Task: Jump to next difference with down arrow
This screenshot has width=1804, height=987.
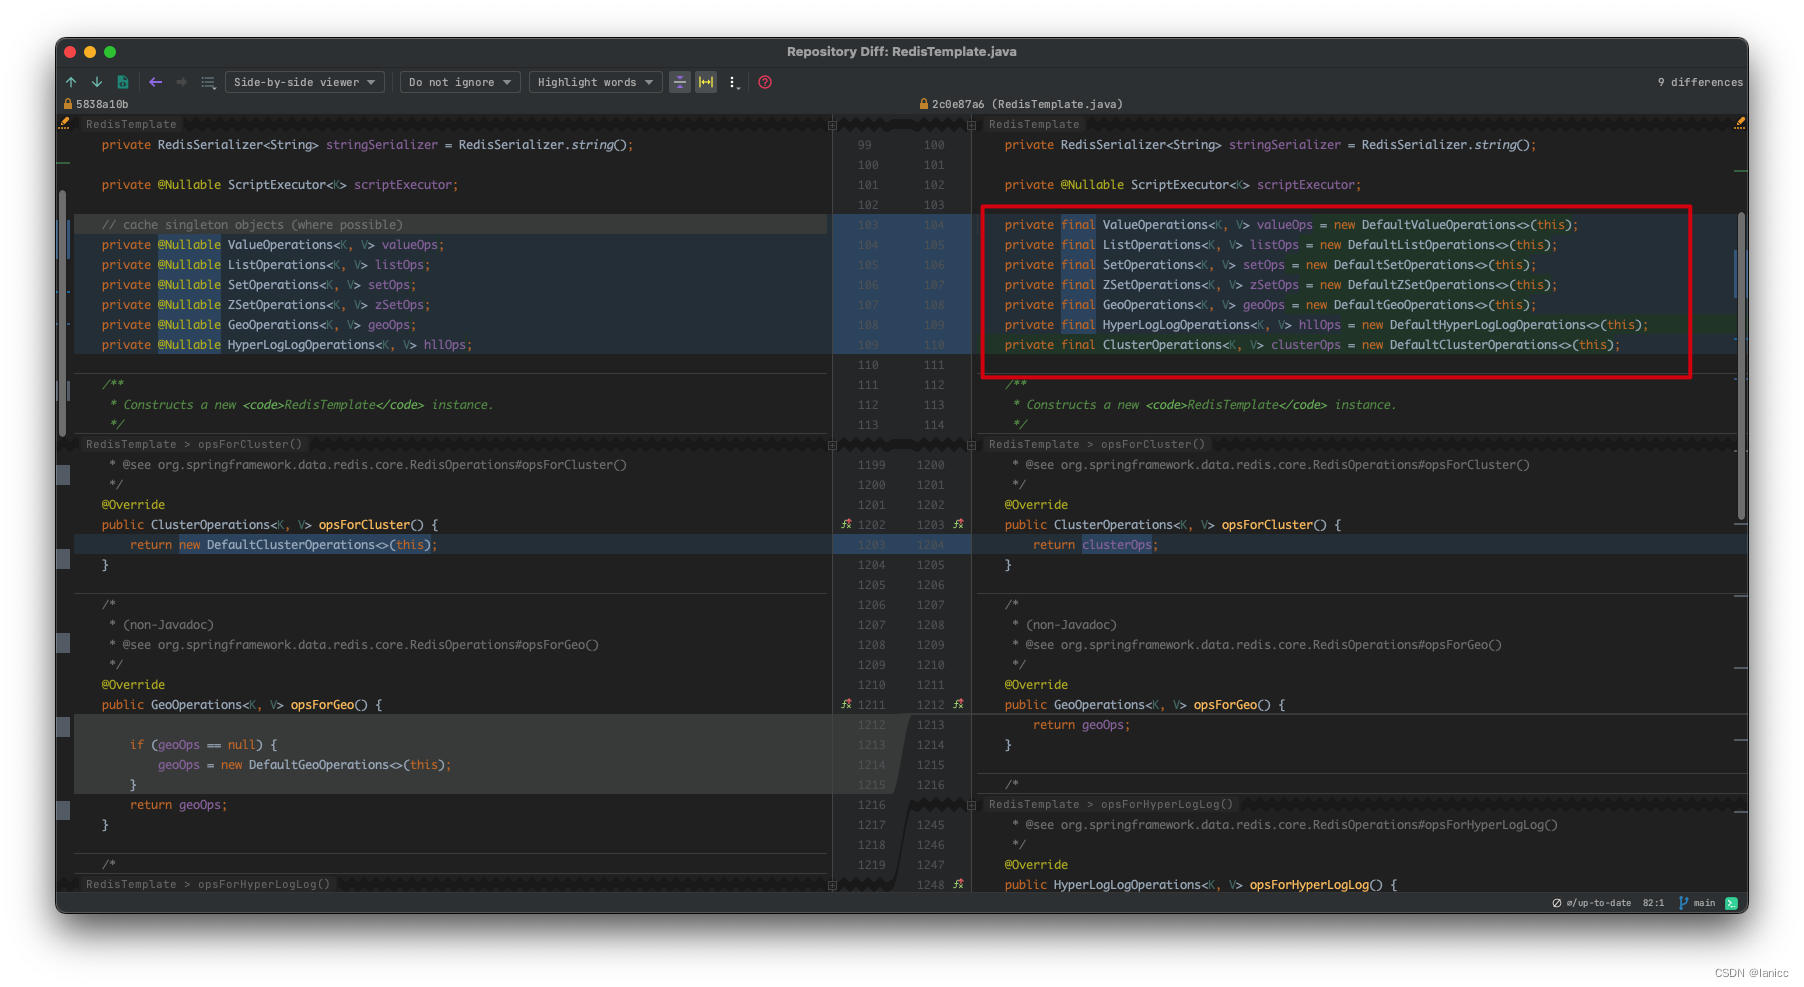Action: coord(97,82)
